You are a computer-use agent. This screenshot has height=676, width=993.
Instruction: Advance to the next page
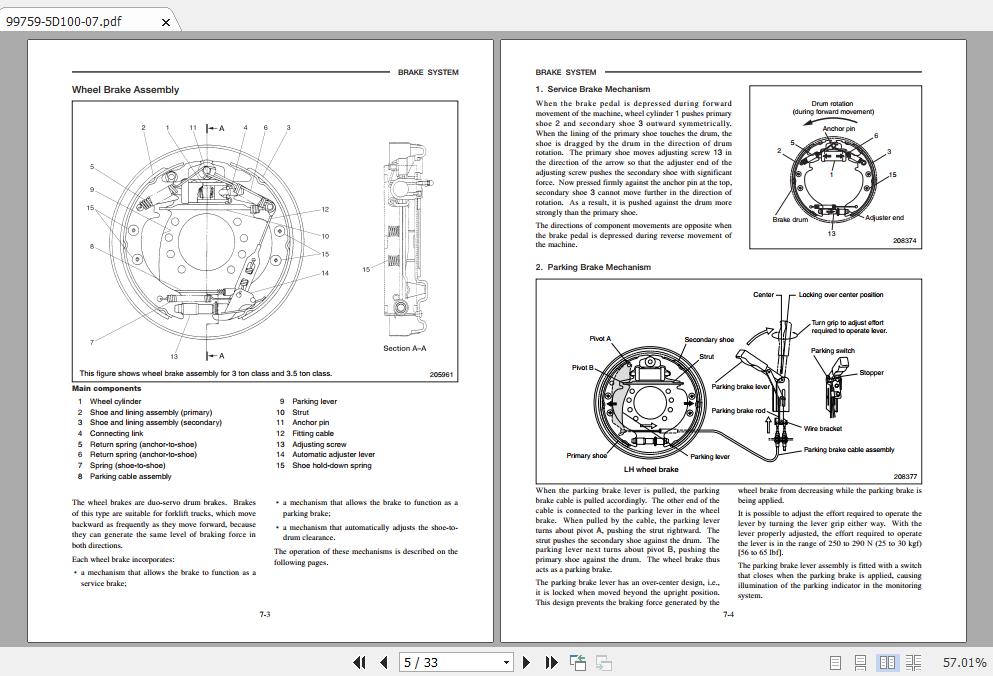(527, 662)
